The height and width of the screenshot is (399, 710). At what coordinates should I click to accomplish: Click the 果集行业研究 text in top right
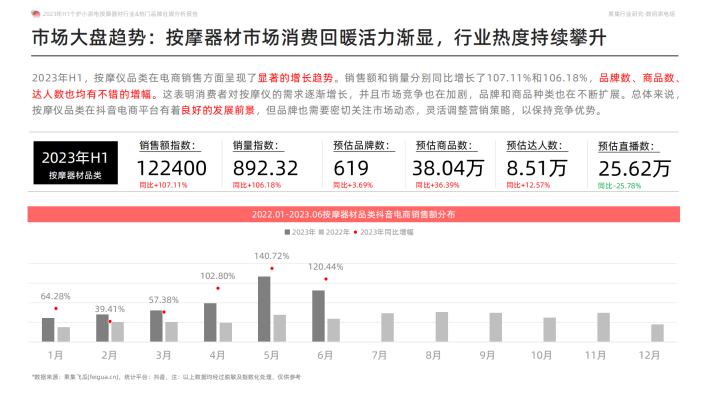[x=626, y=14]
